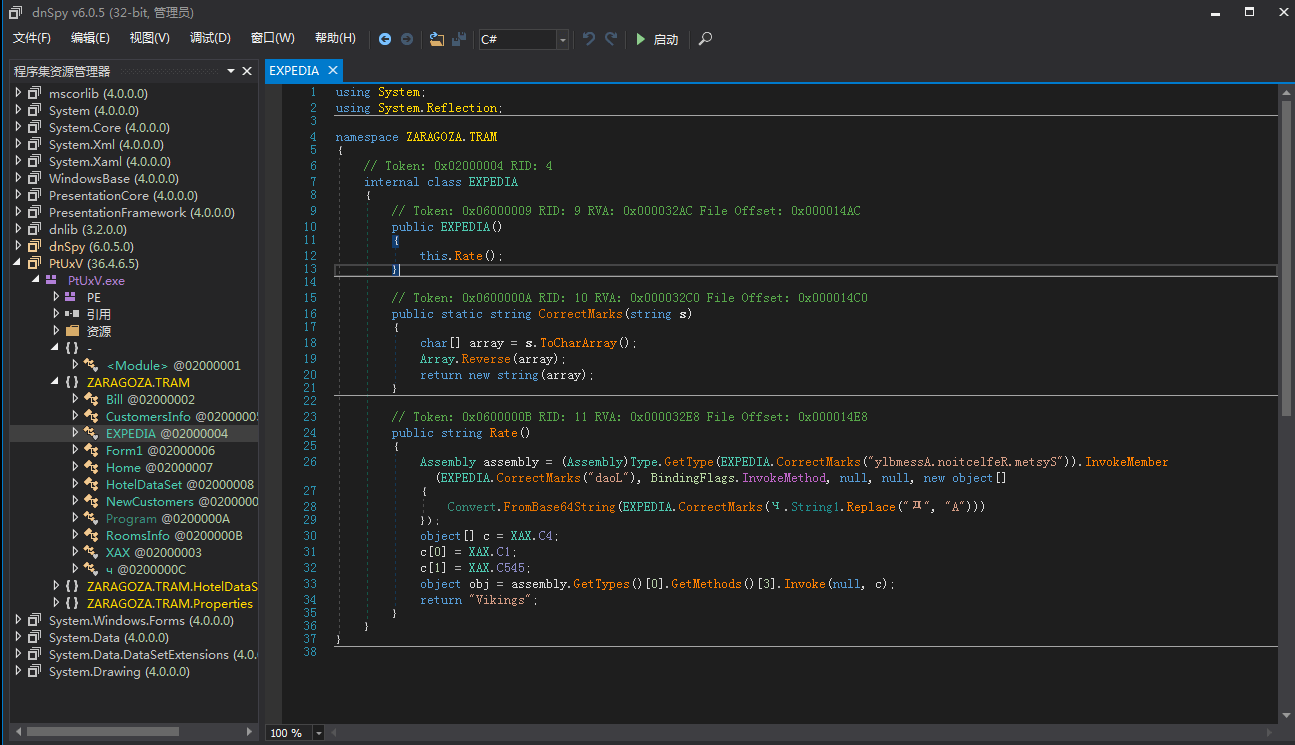Select the EXPEDIA @02000004 class

[x=167, y=433]
